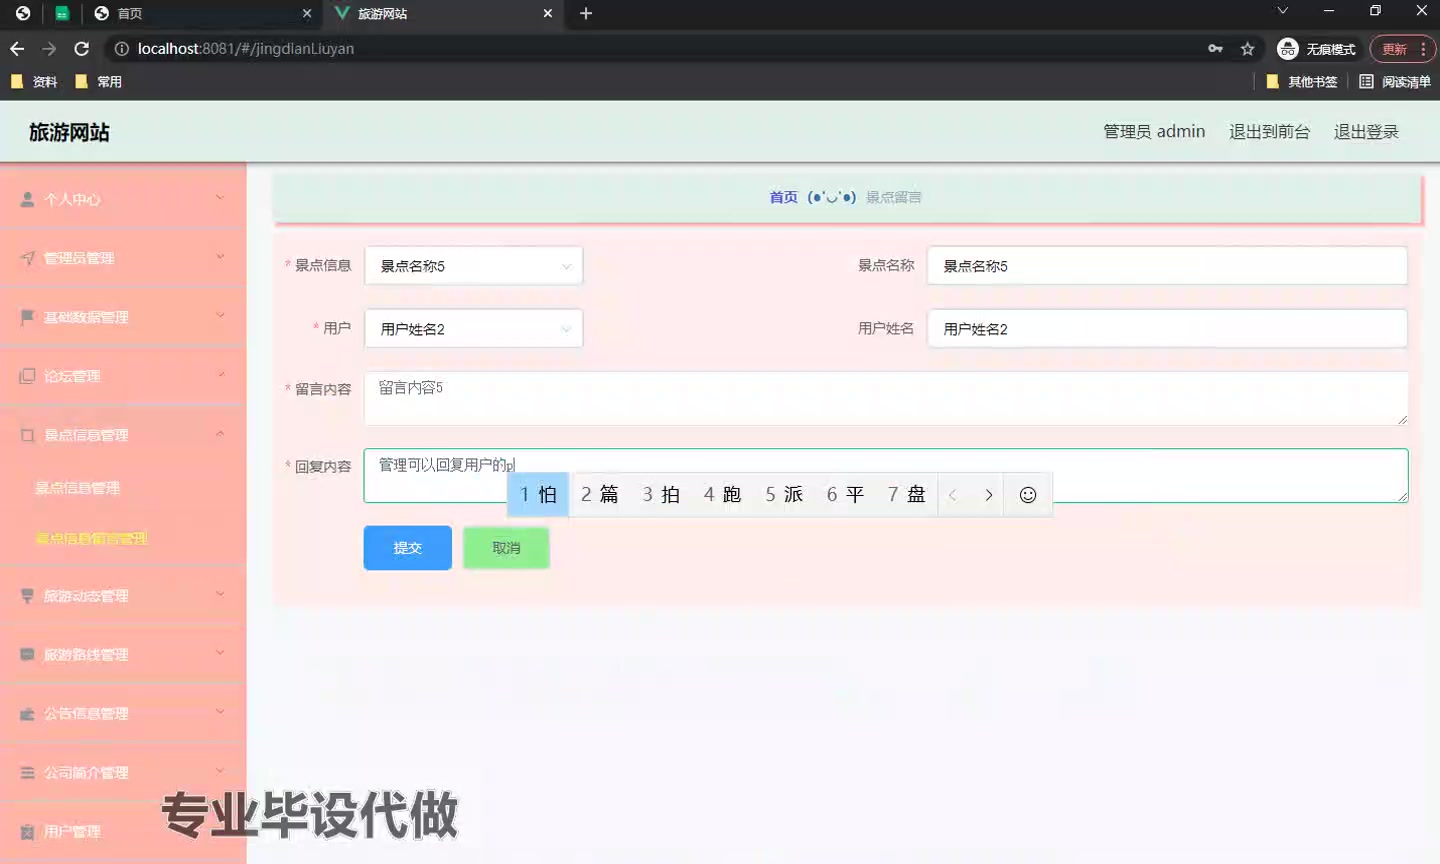Close the 首页 browser tab
Viewport: 1440px width, 864px height.
pos(307,13)
